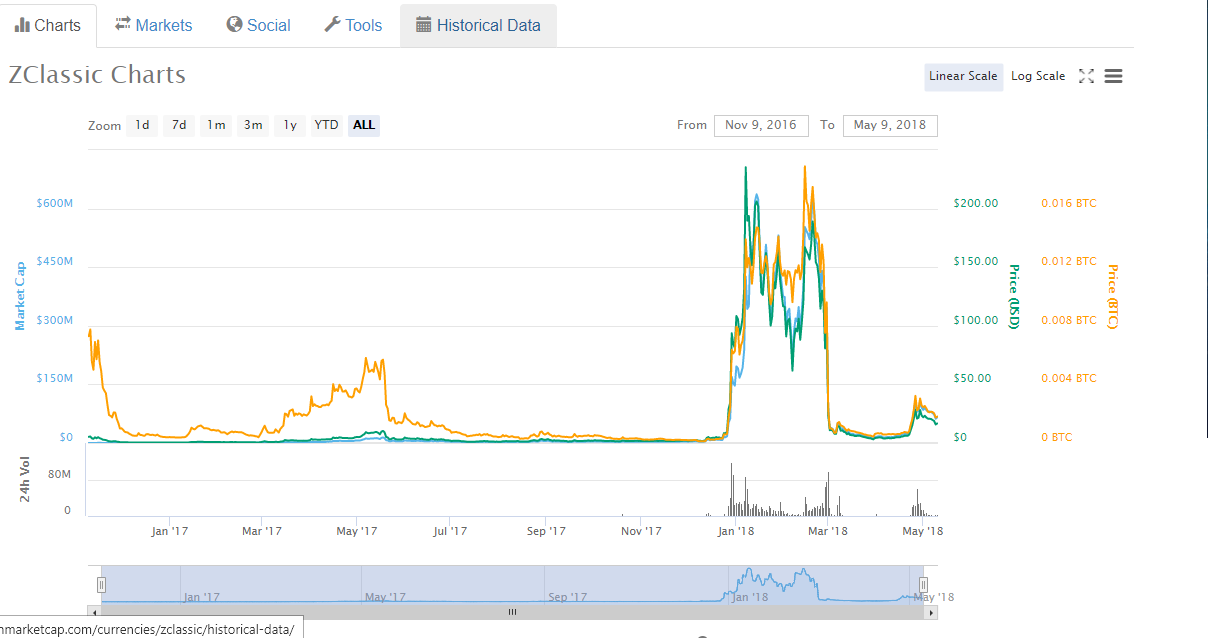Click the 24h Vol axis title
This screenshot has height=638, width=1208.
point(26,479)
